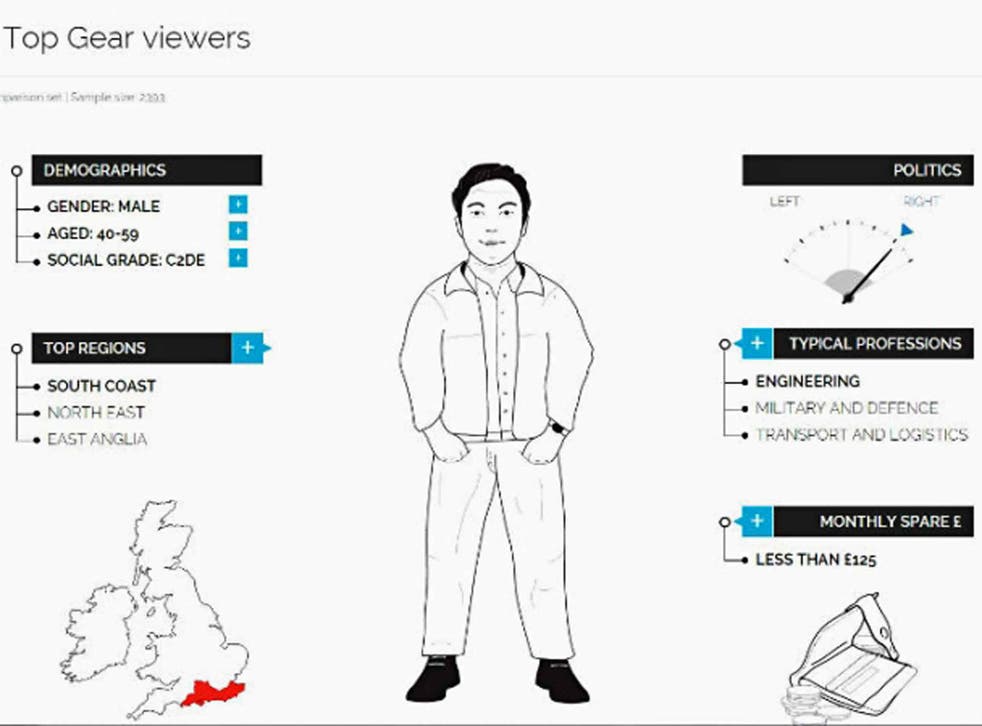Open Typical Professions plus button
Screen dimensions: 982x726
(x=756, y=343)
